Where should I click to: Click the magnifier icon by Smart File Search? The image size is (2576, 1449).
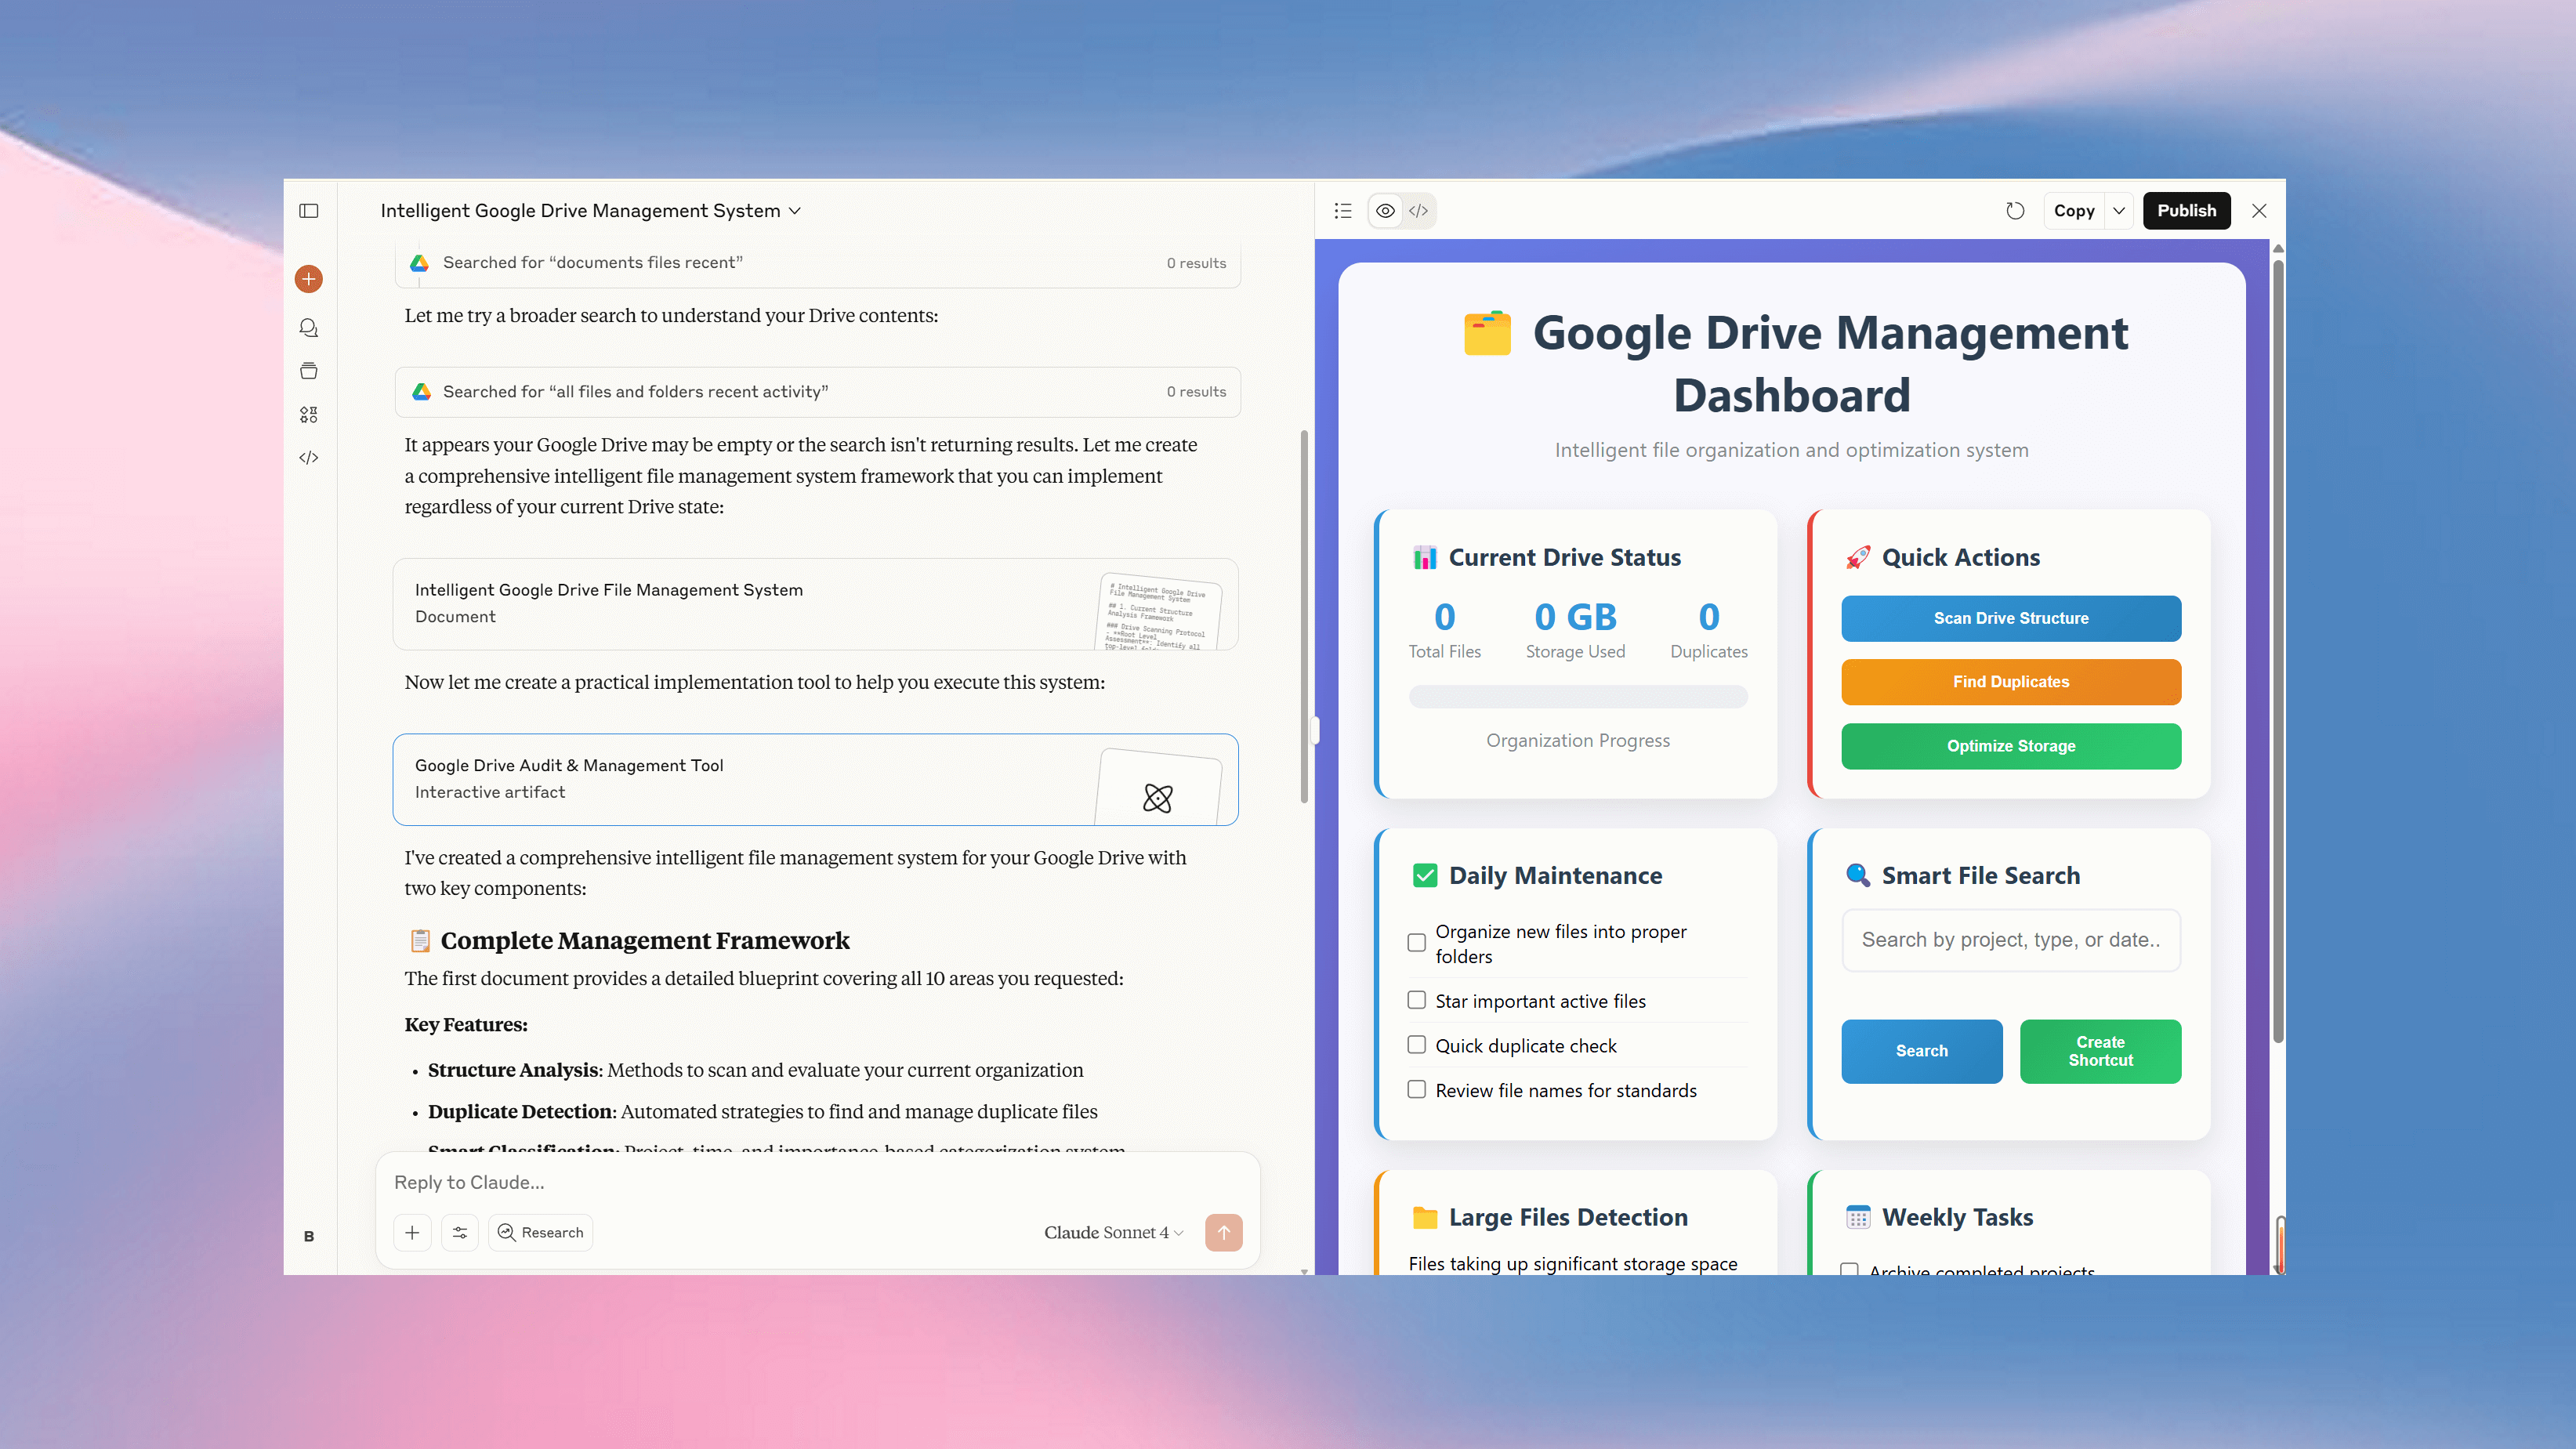(1857, 875)
